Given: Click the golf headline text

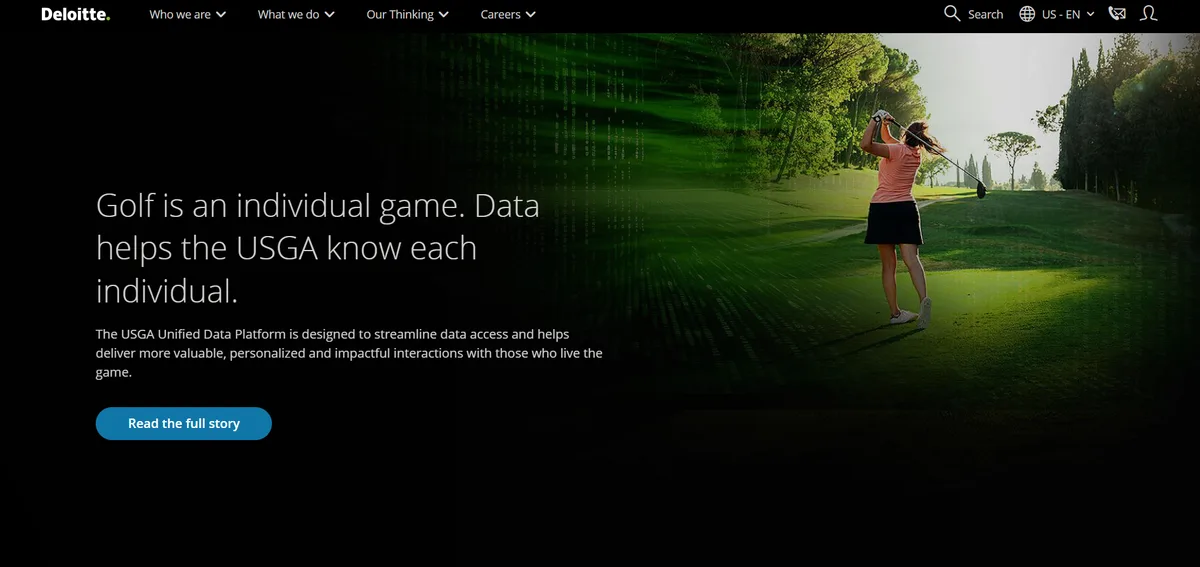Looking at the screenshot, I should tap(318, 248).
